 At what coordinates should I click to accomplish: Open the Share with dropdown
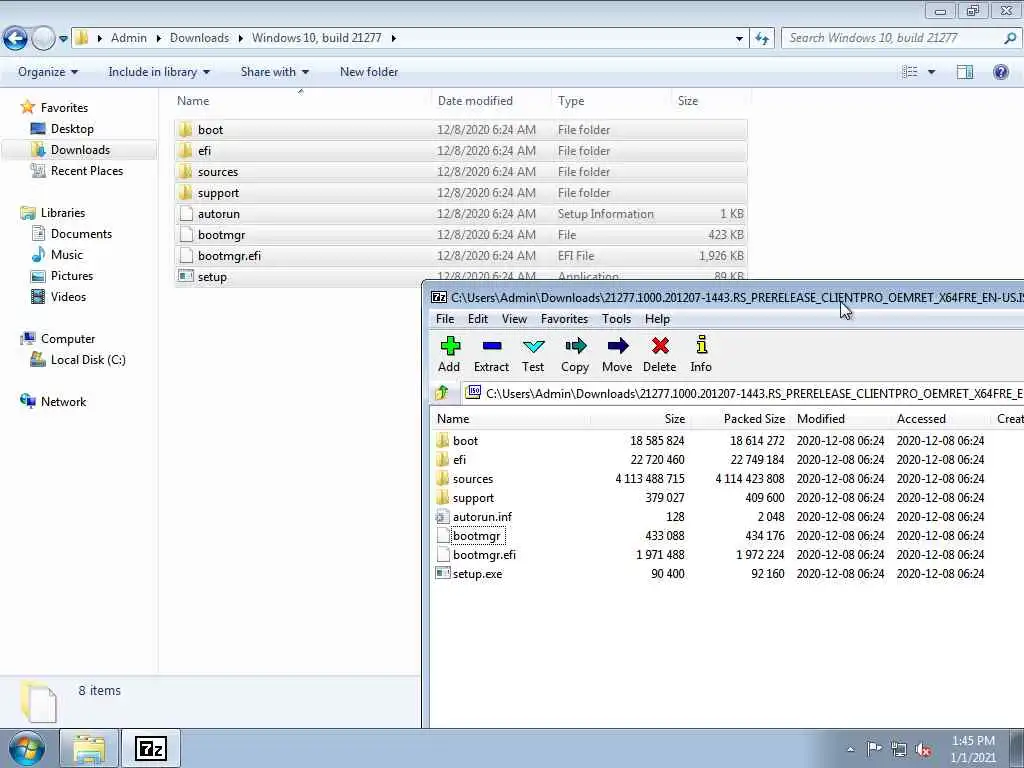pos(274,72)
